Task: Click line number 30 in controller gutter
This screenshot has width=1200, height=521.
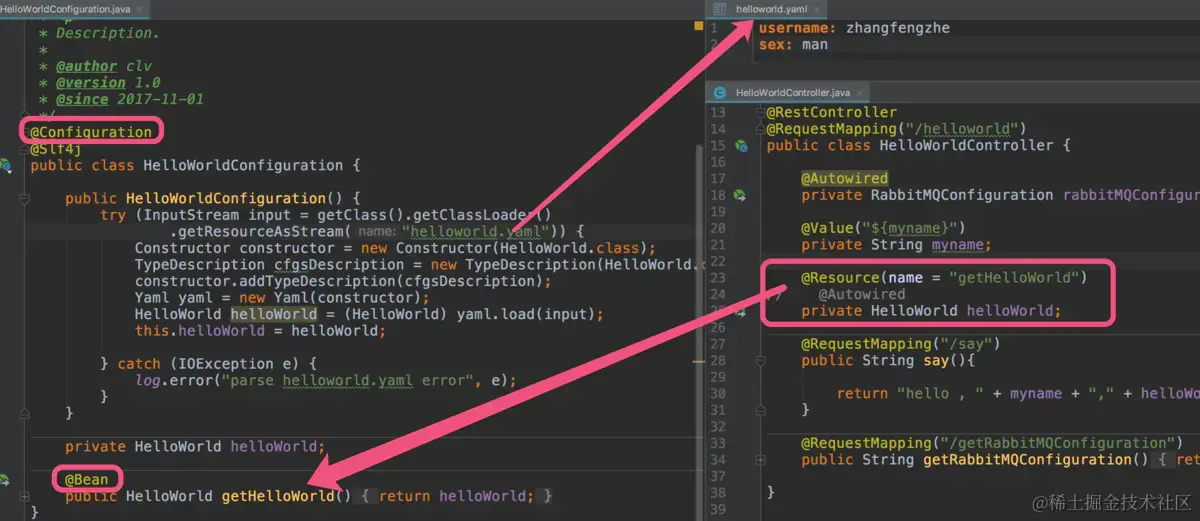Action: point(717,393)
